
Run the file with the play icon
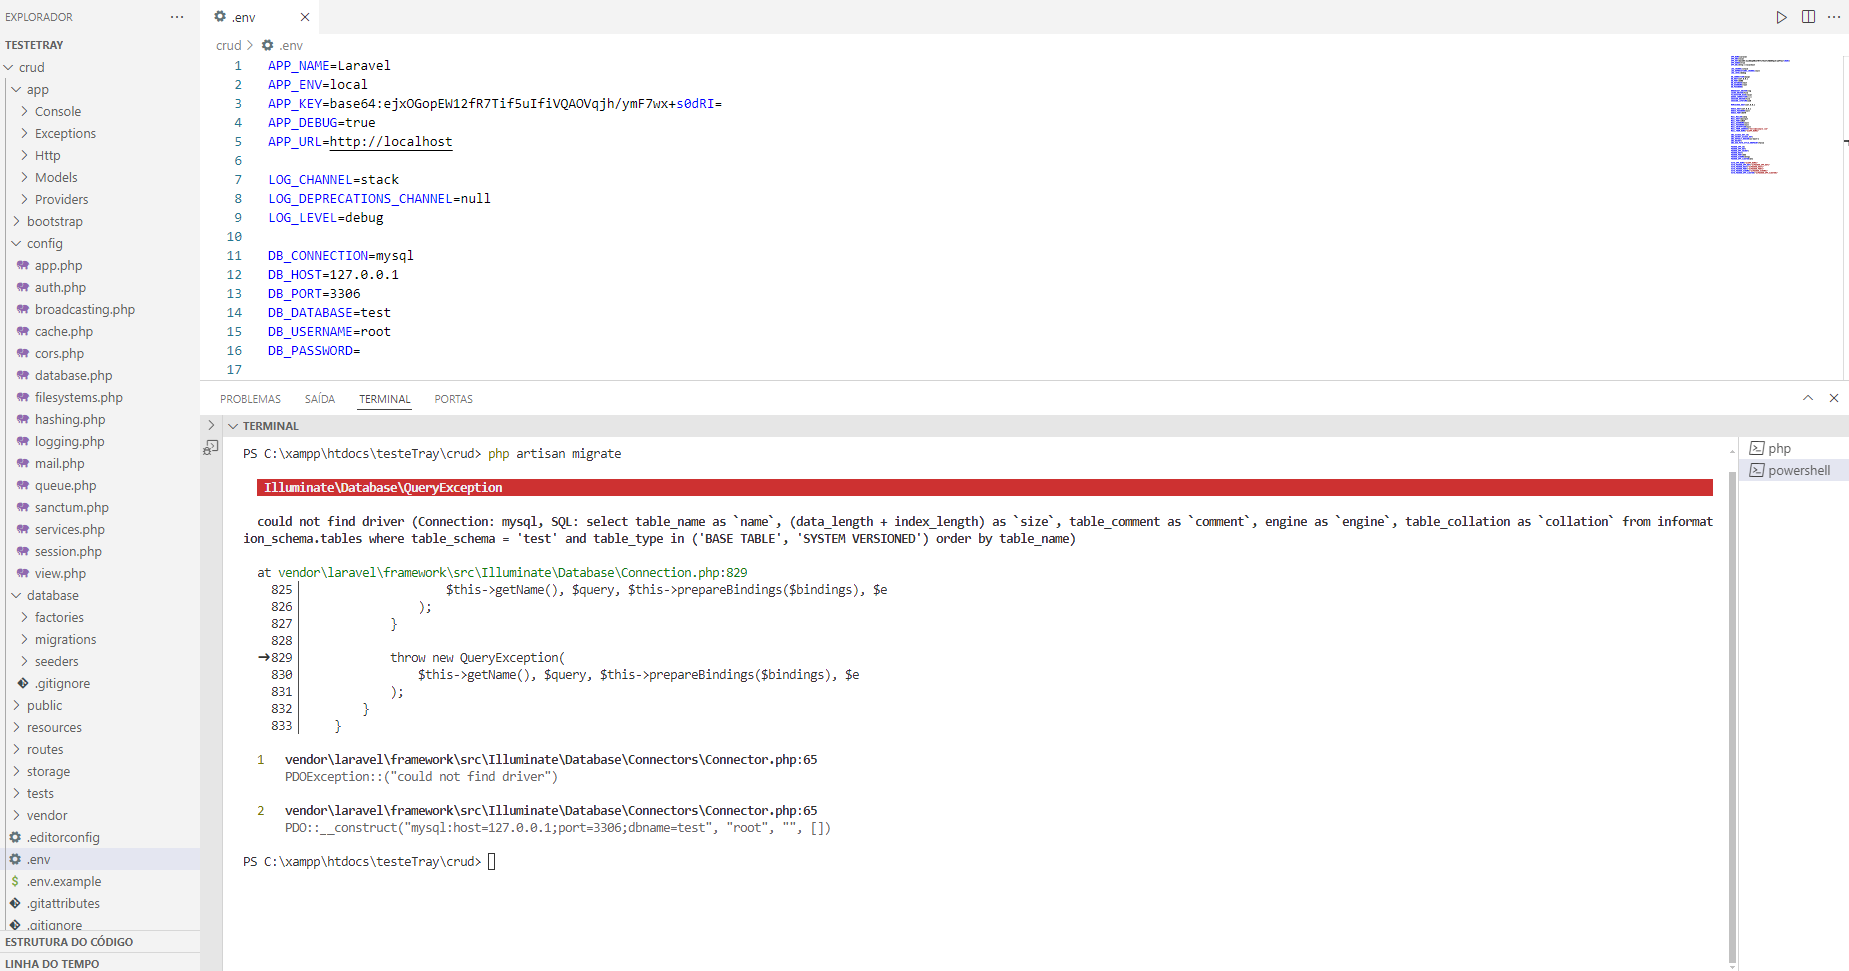coord(1781,17)
